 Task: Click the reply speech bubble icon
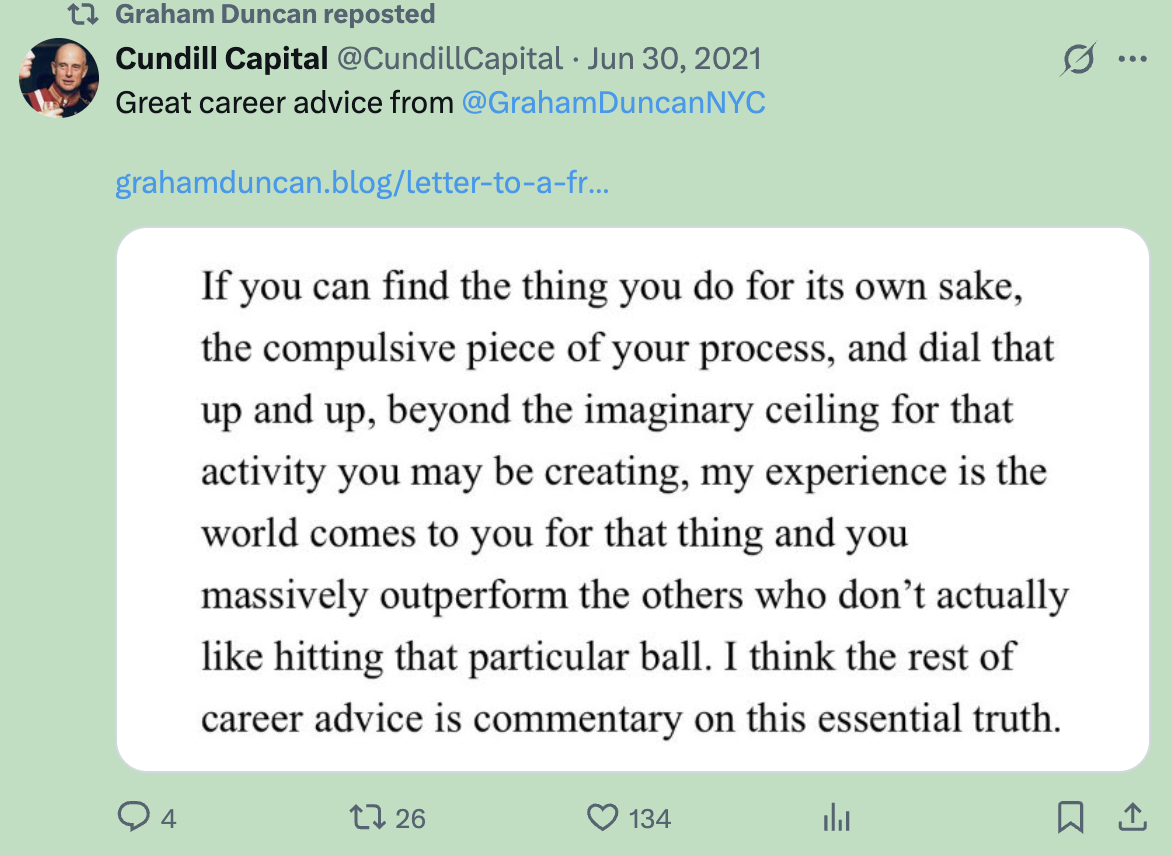click(133, 819)
